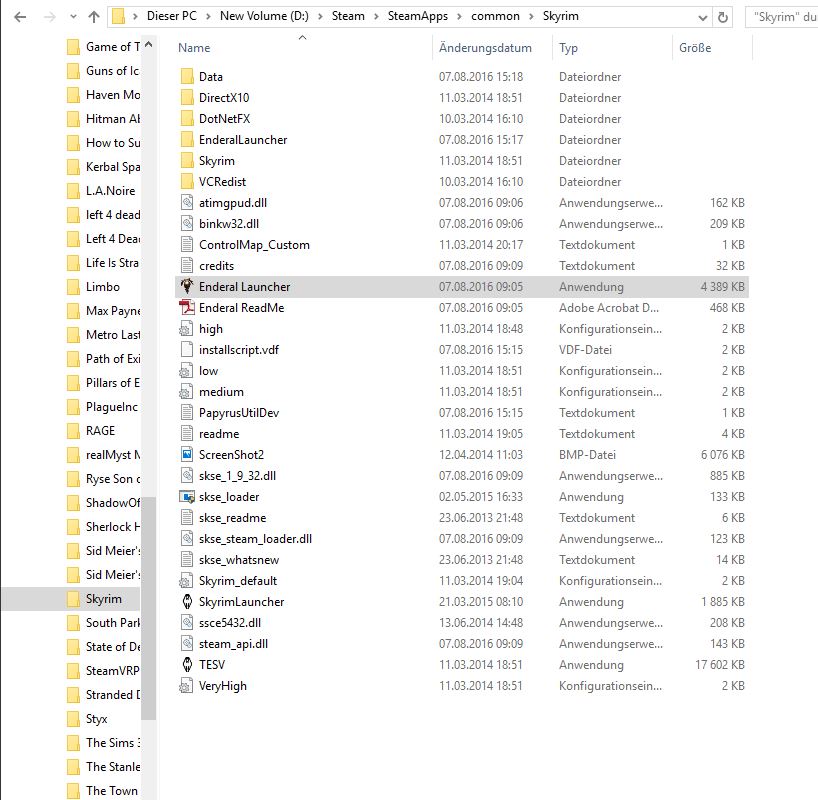The image size is (818, 800).
Task: Navigate to 'common' in the breadcrumb path
Action: (495, 16)
